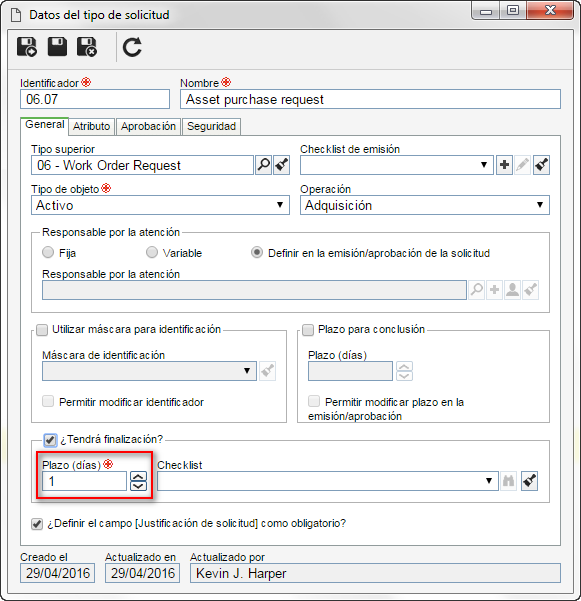
Task: Increase Plazo (días) with up stepper arrow
Action: coord(138,476)
